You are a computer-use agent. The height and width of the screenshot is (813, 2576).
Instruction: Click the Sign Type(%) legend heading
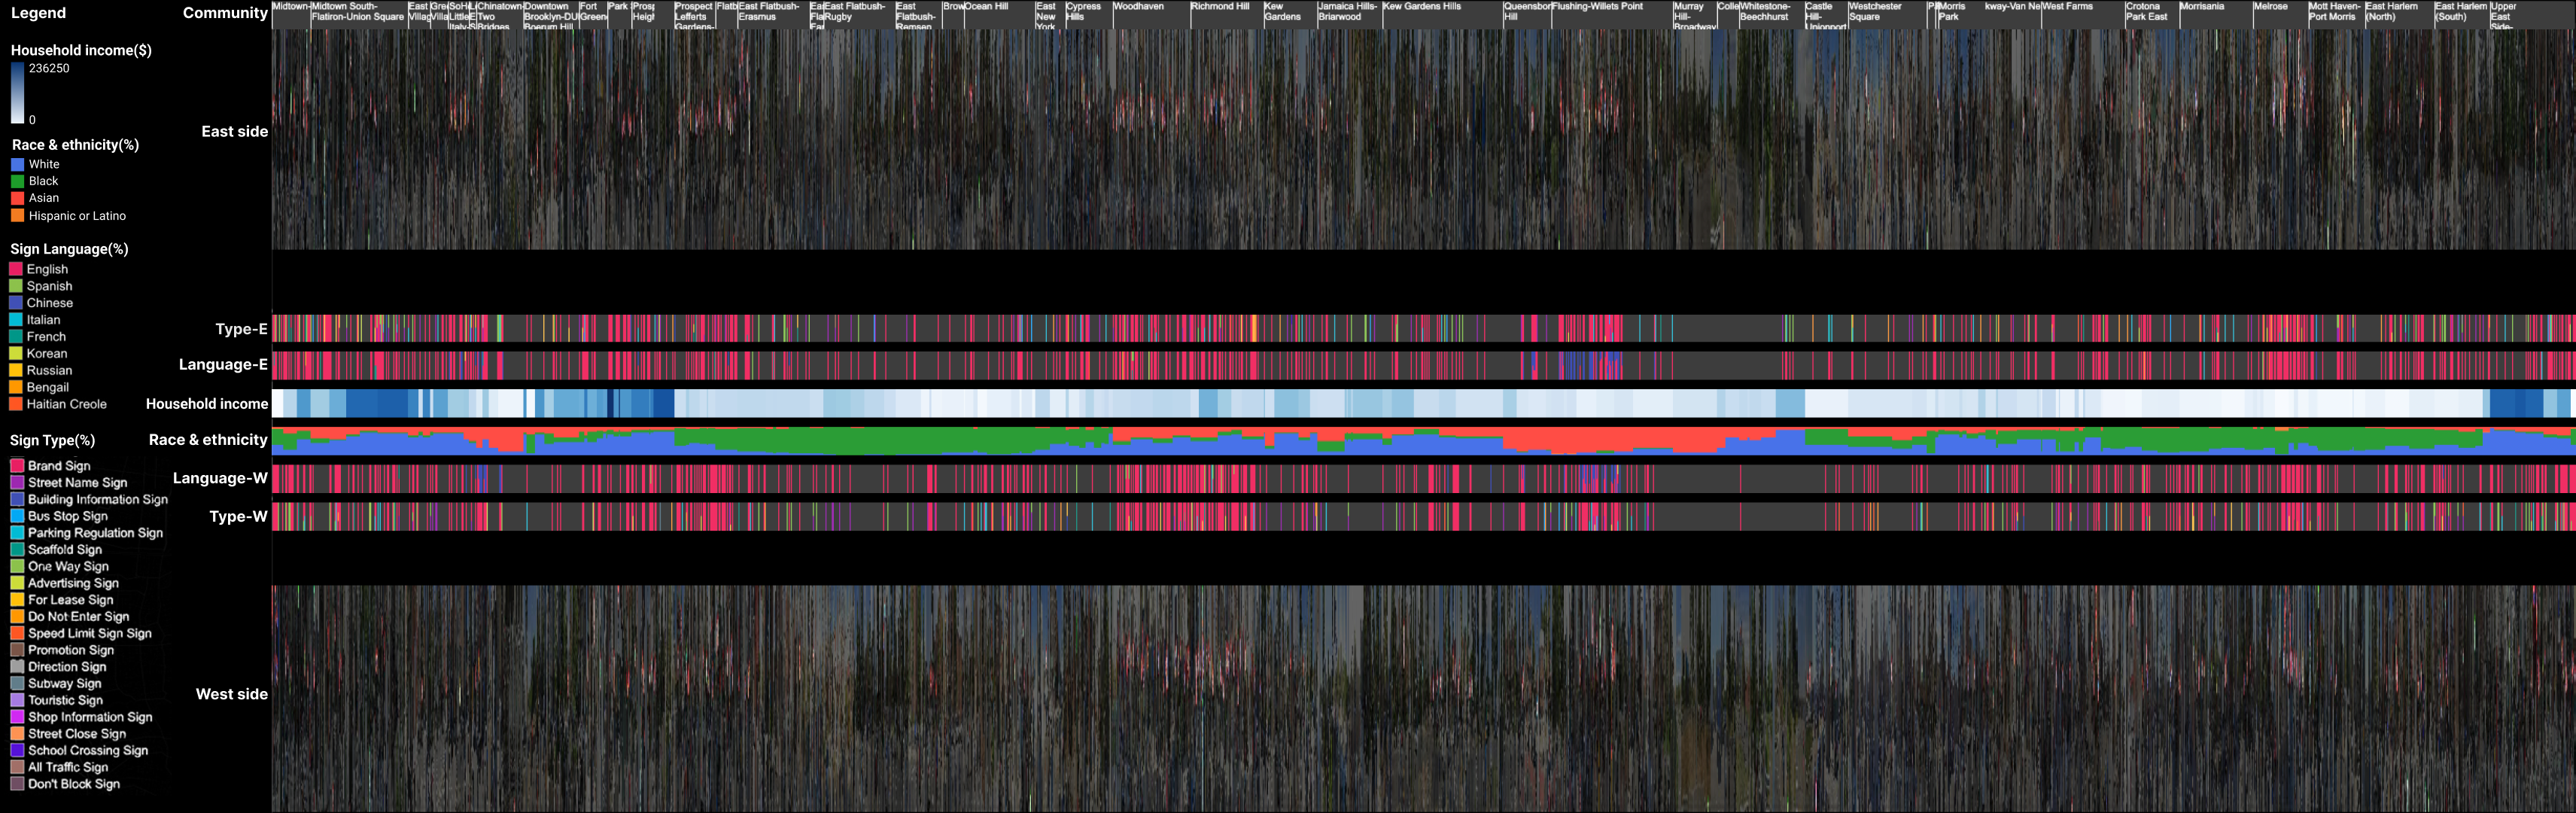click(x=52, y=441)
